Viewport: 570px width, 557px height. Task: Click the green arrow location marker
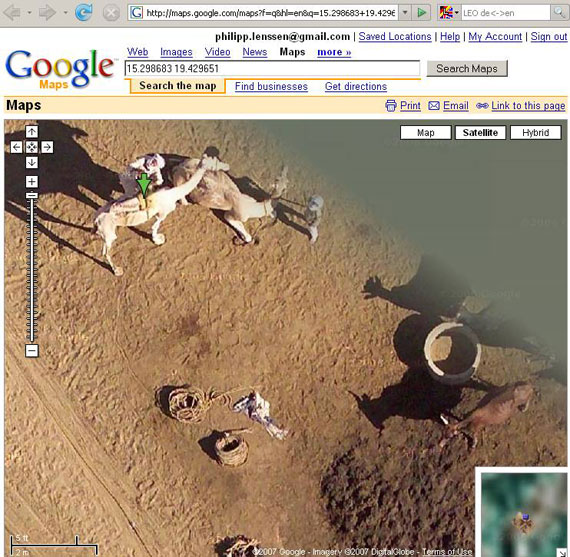144,185
